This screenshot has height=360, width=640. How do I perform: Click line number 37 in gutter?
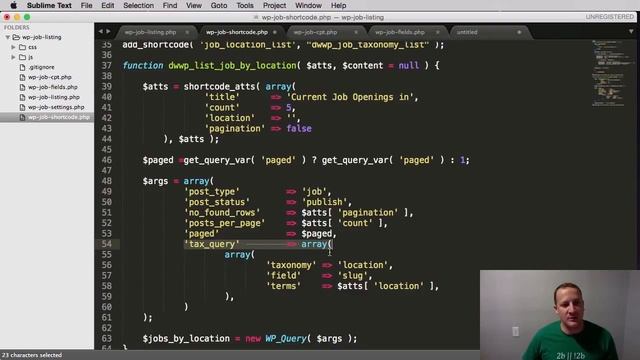pyautogui.click(x=107, y=66)
